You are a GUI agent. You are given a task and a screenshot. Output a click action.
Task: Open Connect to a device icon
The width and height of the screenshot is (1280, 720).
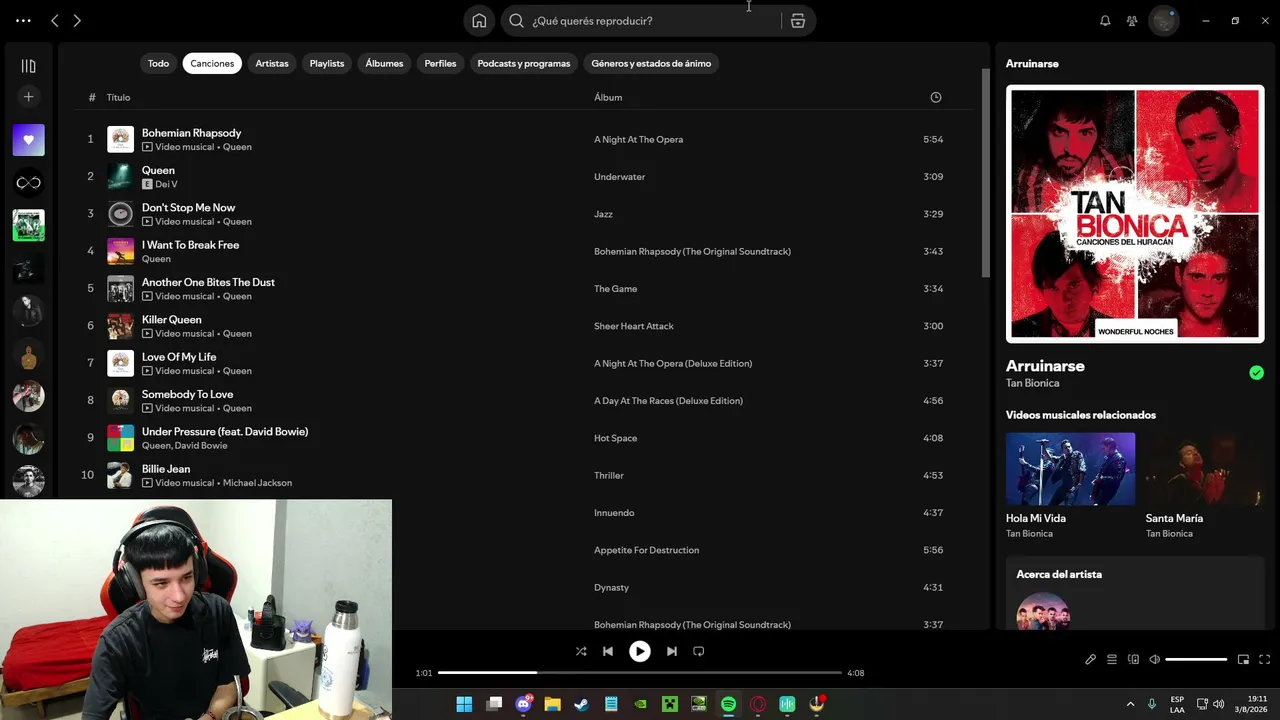[1133, 660]
